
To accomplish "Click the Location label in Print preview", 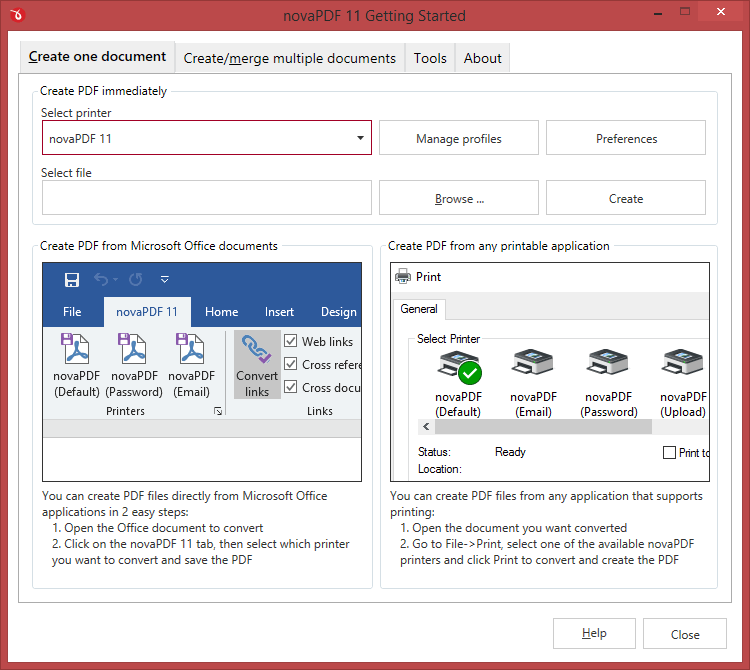I will [x=440, y=469].
